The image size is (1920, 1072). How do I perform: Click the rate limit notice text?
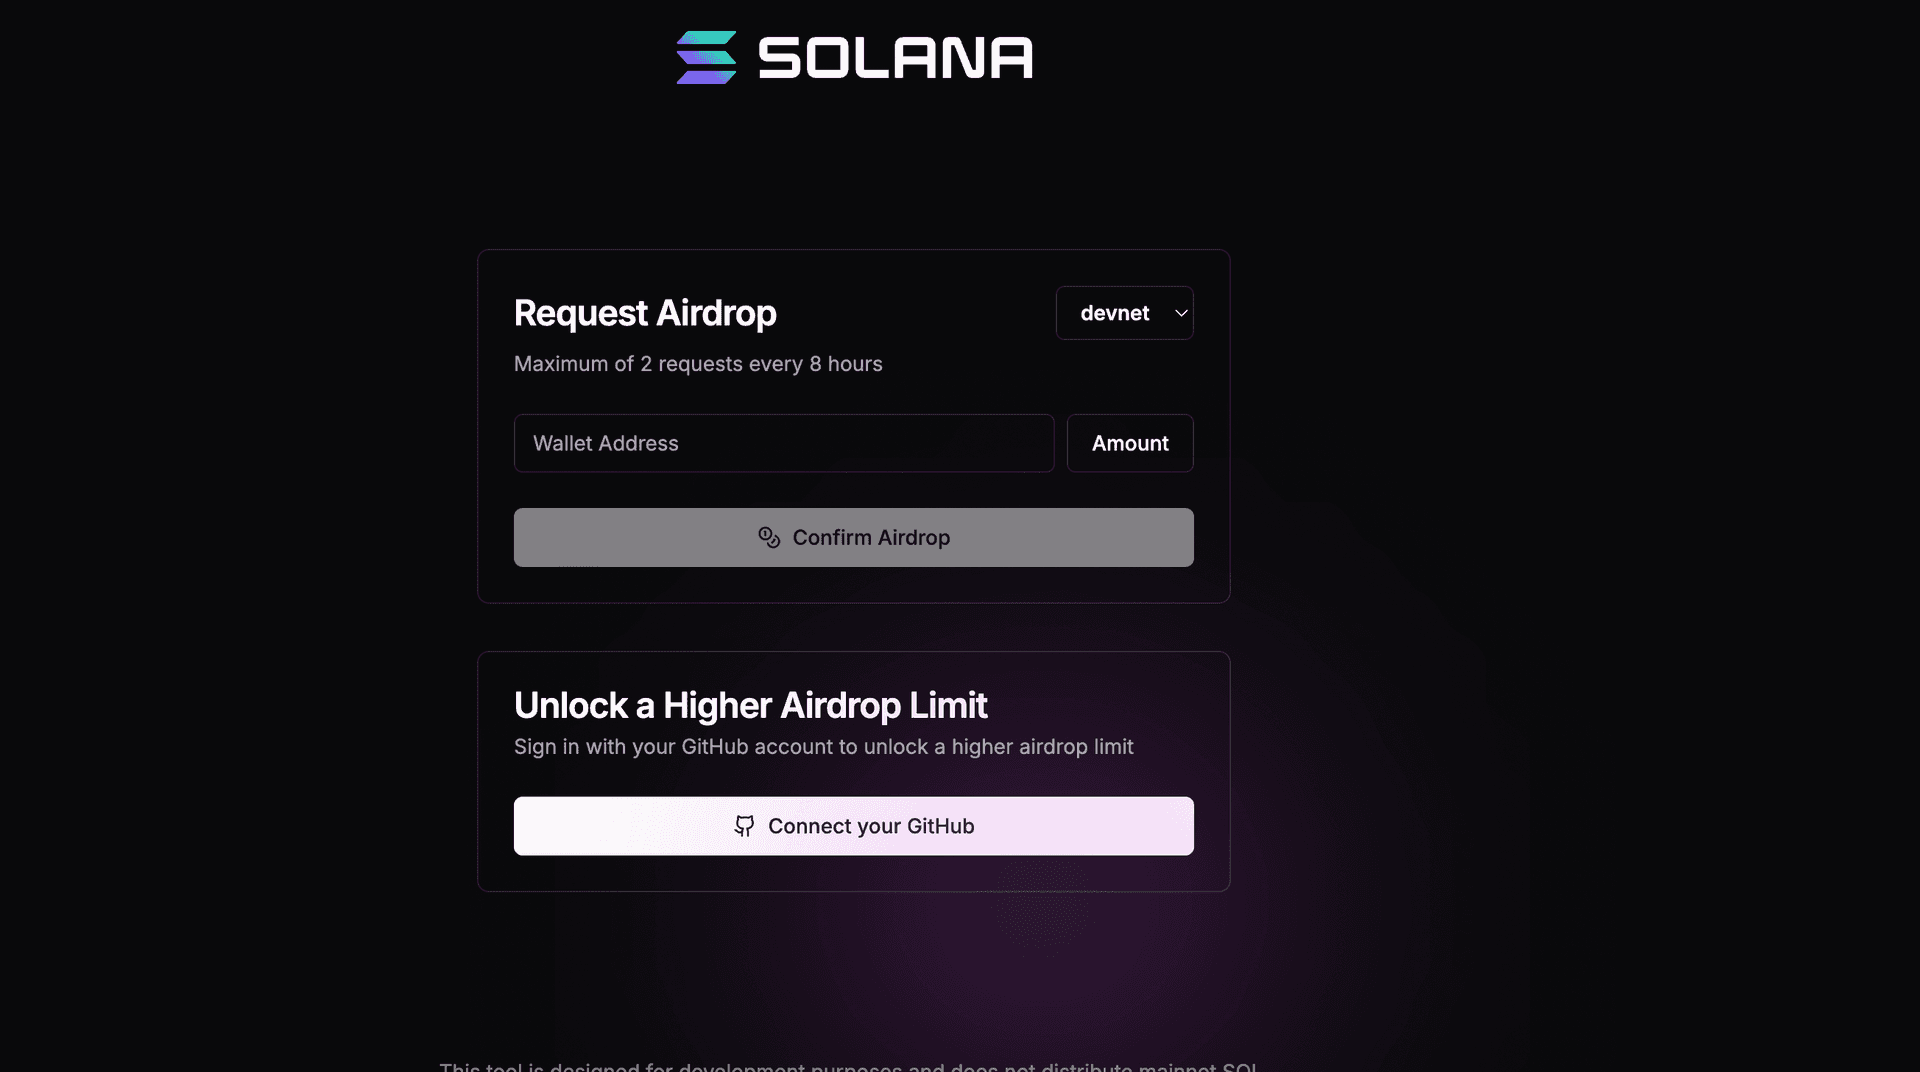click(698, 364)
